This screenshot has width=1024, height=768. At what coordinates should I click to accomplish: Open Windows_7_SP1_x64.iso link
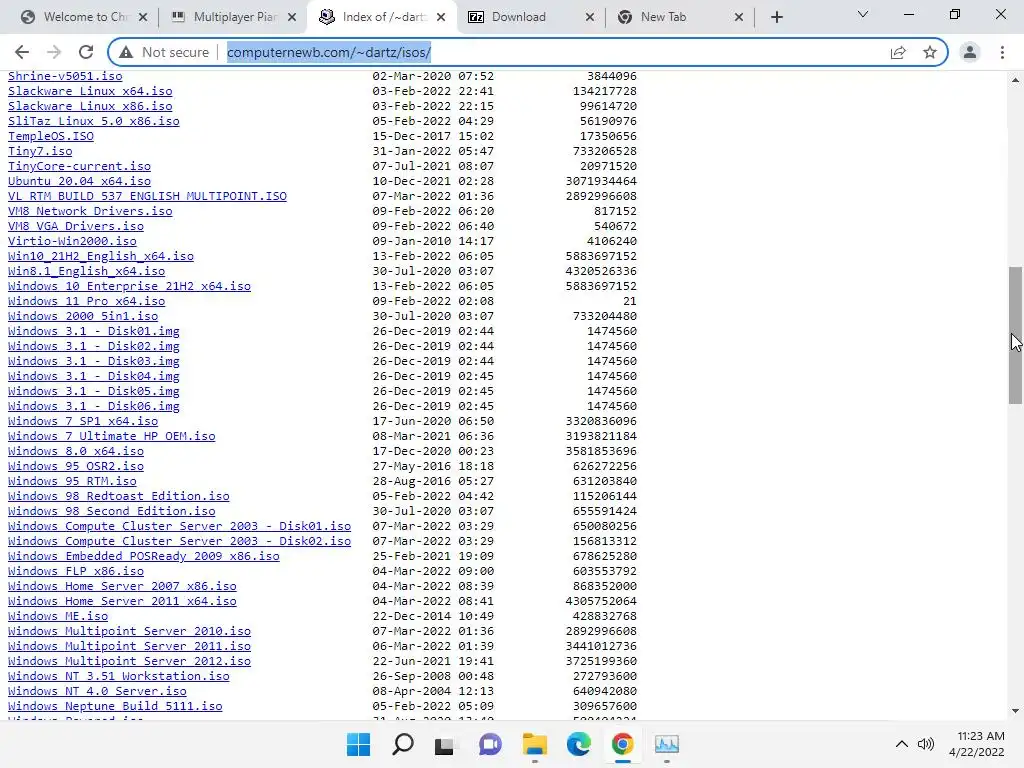click(83, 421)
